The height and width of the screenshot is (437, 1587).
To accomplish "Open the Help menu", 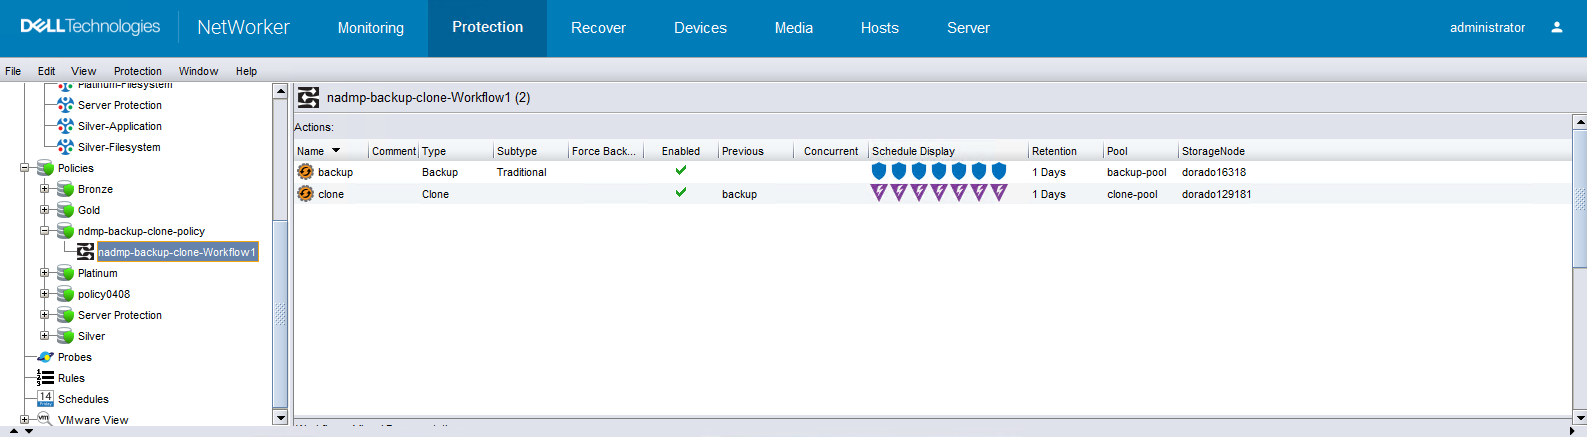I will 246,71.
